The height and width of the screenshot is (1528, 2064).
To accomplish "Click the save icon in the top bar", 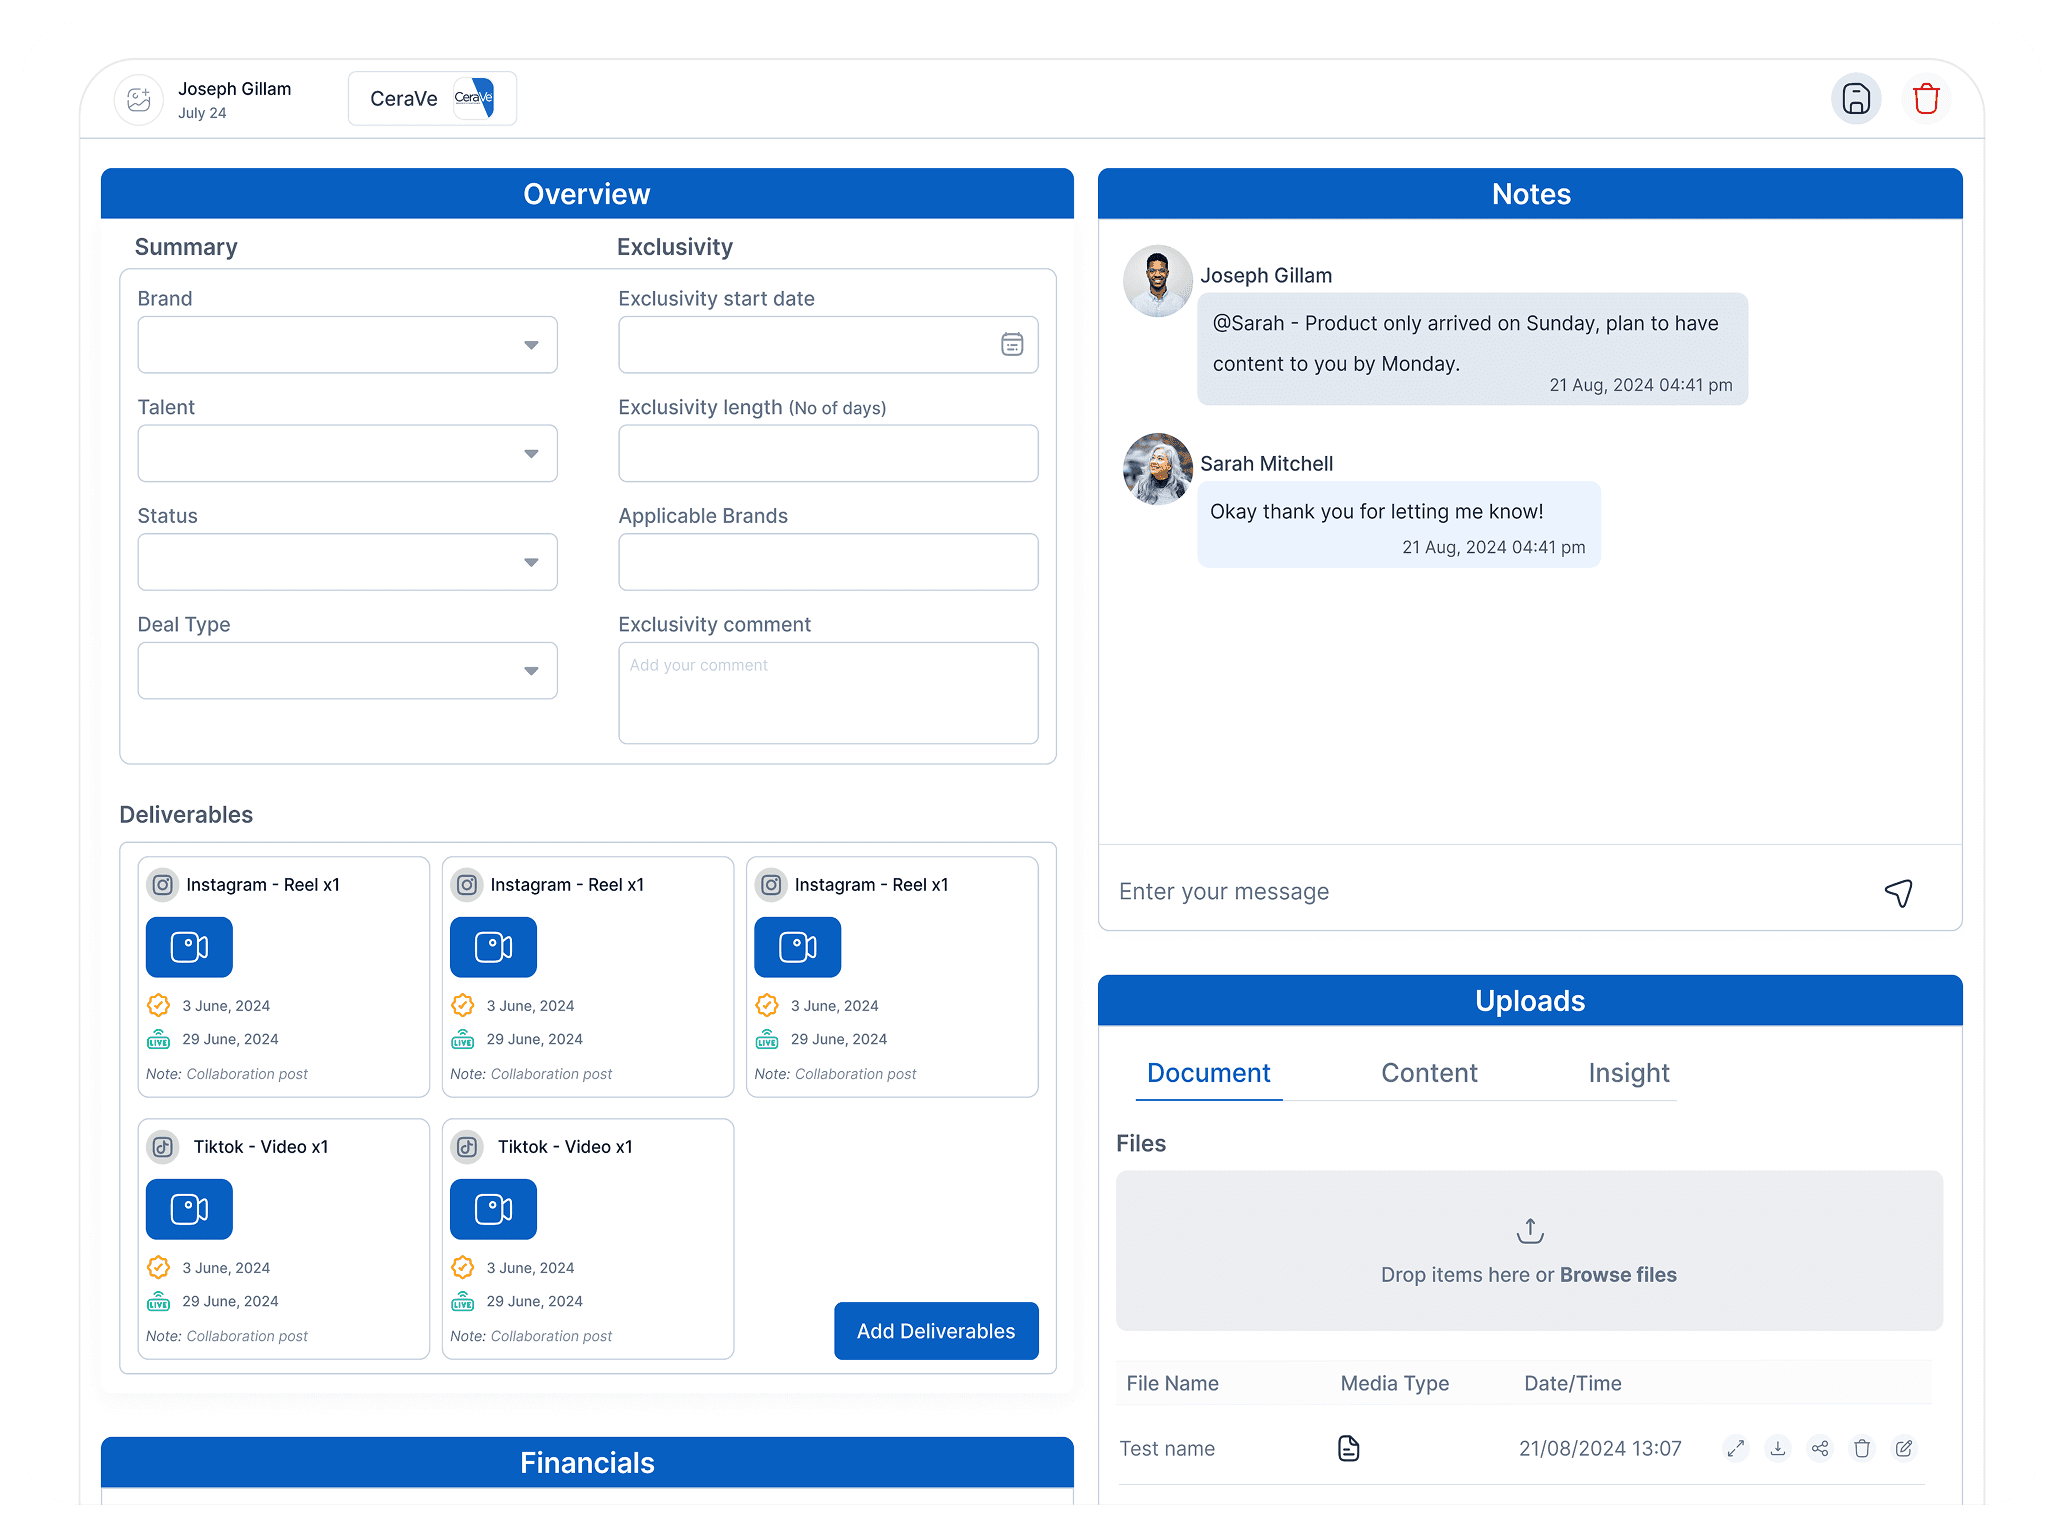I will [1856, 99].
